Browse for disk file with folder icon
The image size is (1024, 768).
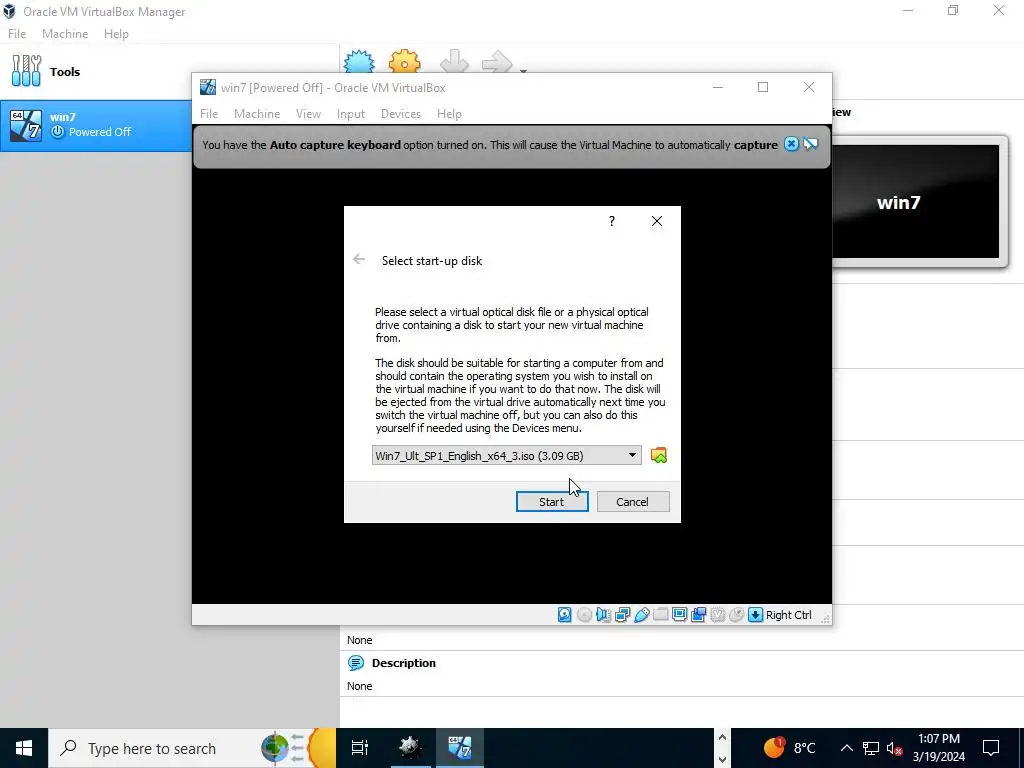[659, 455]
